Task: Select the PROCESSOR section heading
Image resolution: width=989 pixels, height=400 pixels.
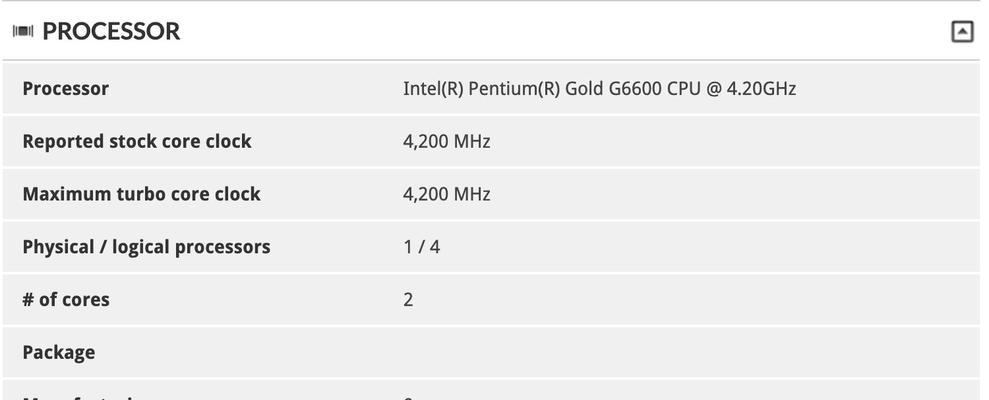Action: click(111, 31)
